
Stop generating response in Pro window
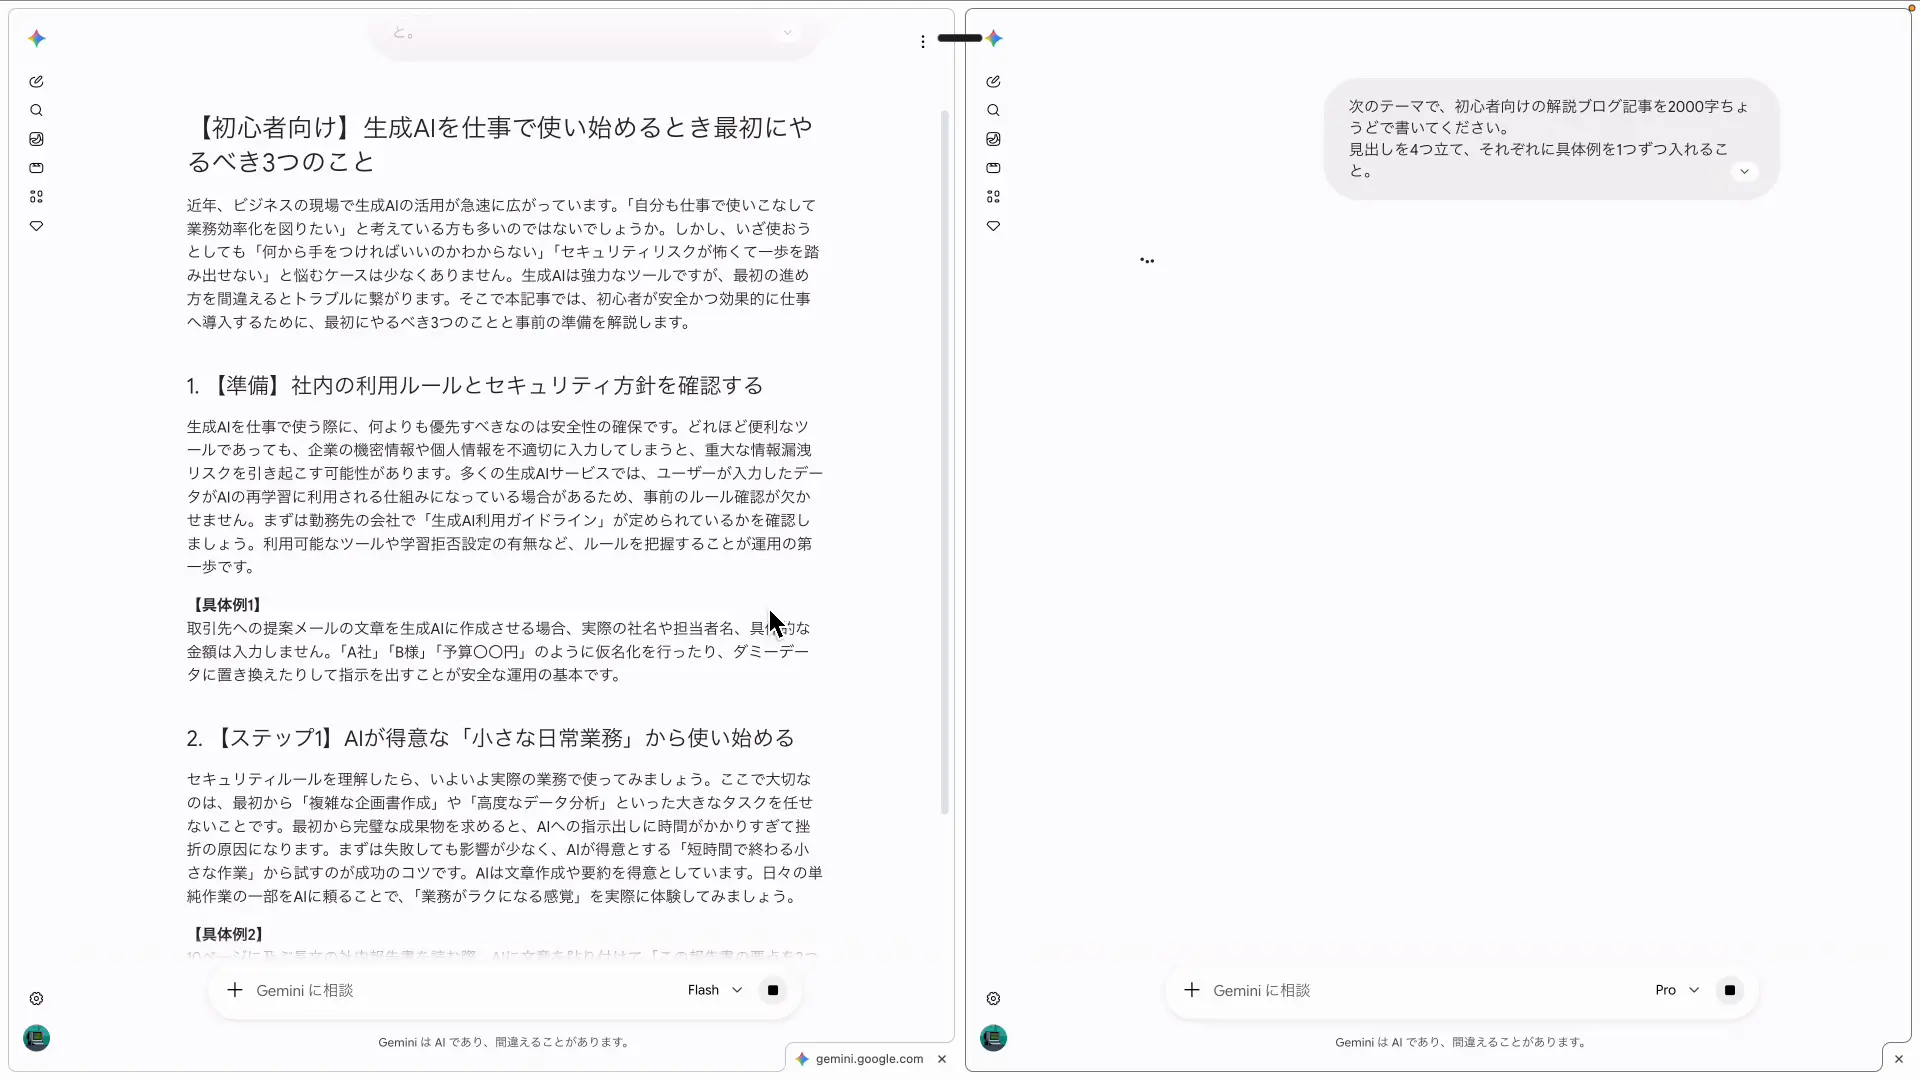coord(1730,990)
